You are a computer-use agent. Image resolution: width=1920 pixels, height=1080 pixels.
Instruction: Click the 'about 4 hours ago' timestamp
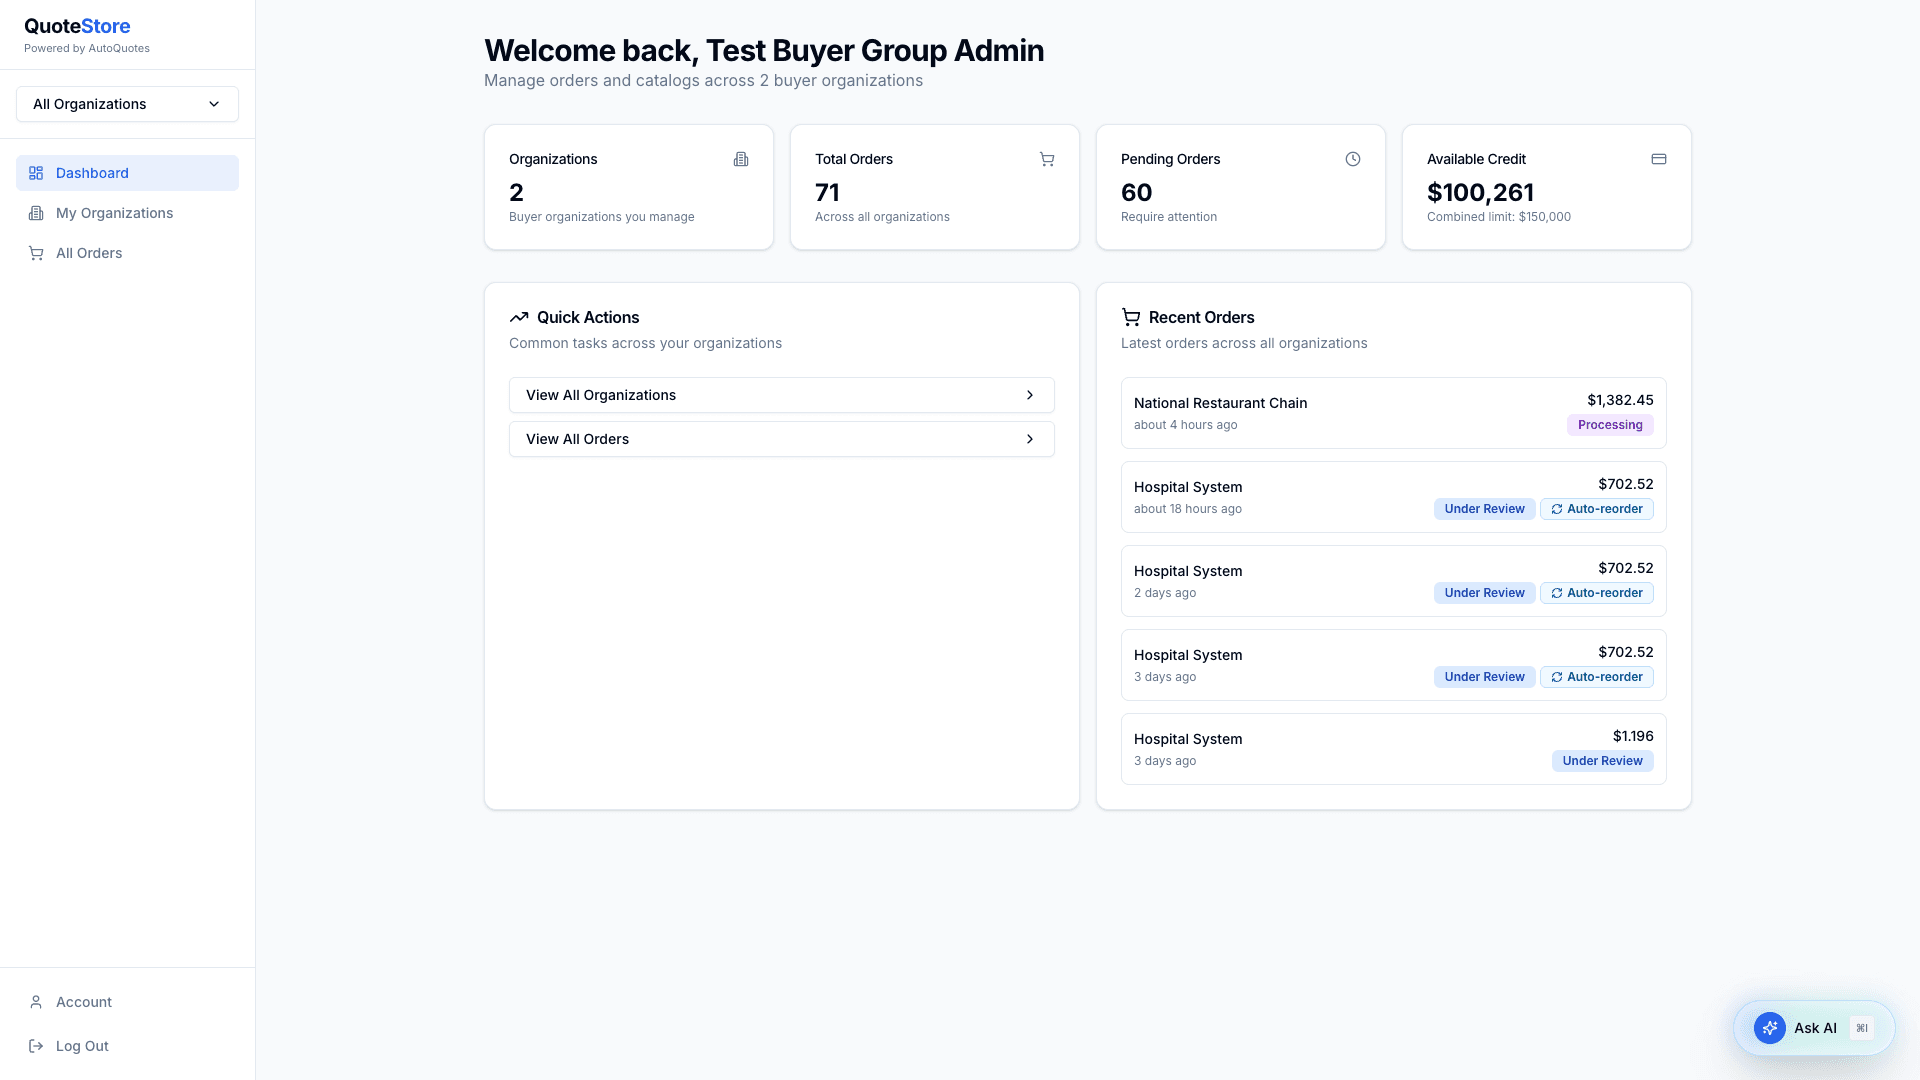[x=1185, y=425]
